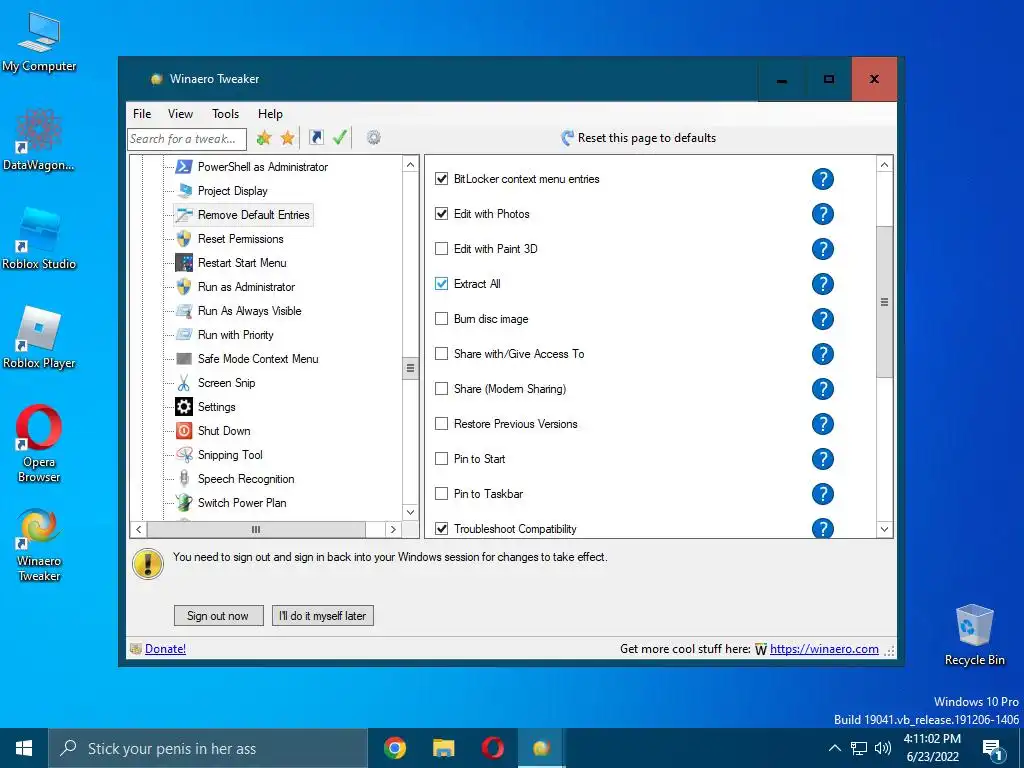Open help for Edit with Photos
1024x768 pixels.
[823, 214]
